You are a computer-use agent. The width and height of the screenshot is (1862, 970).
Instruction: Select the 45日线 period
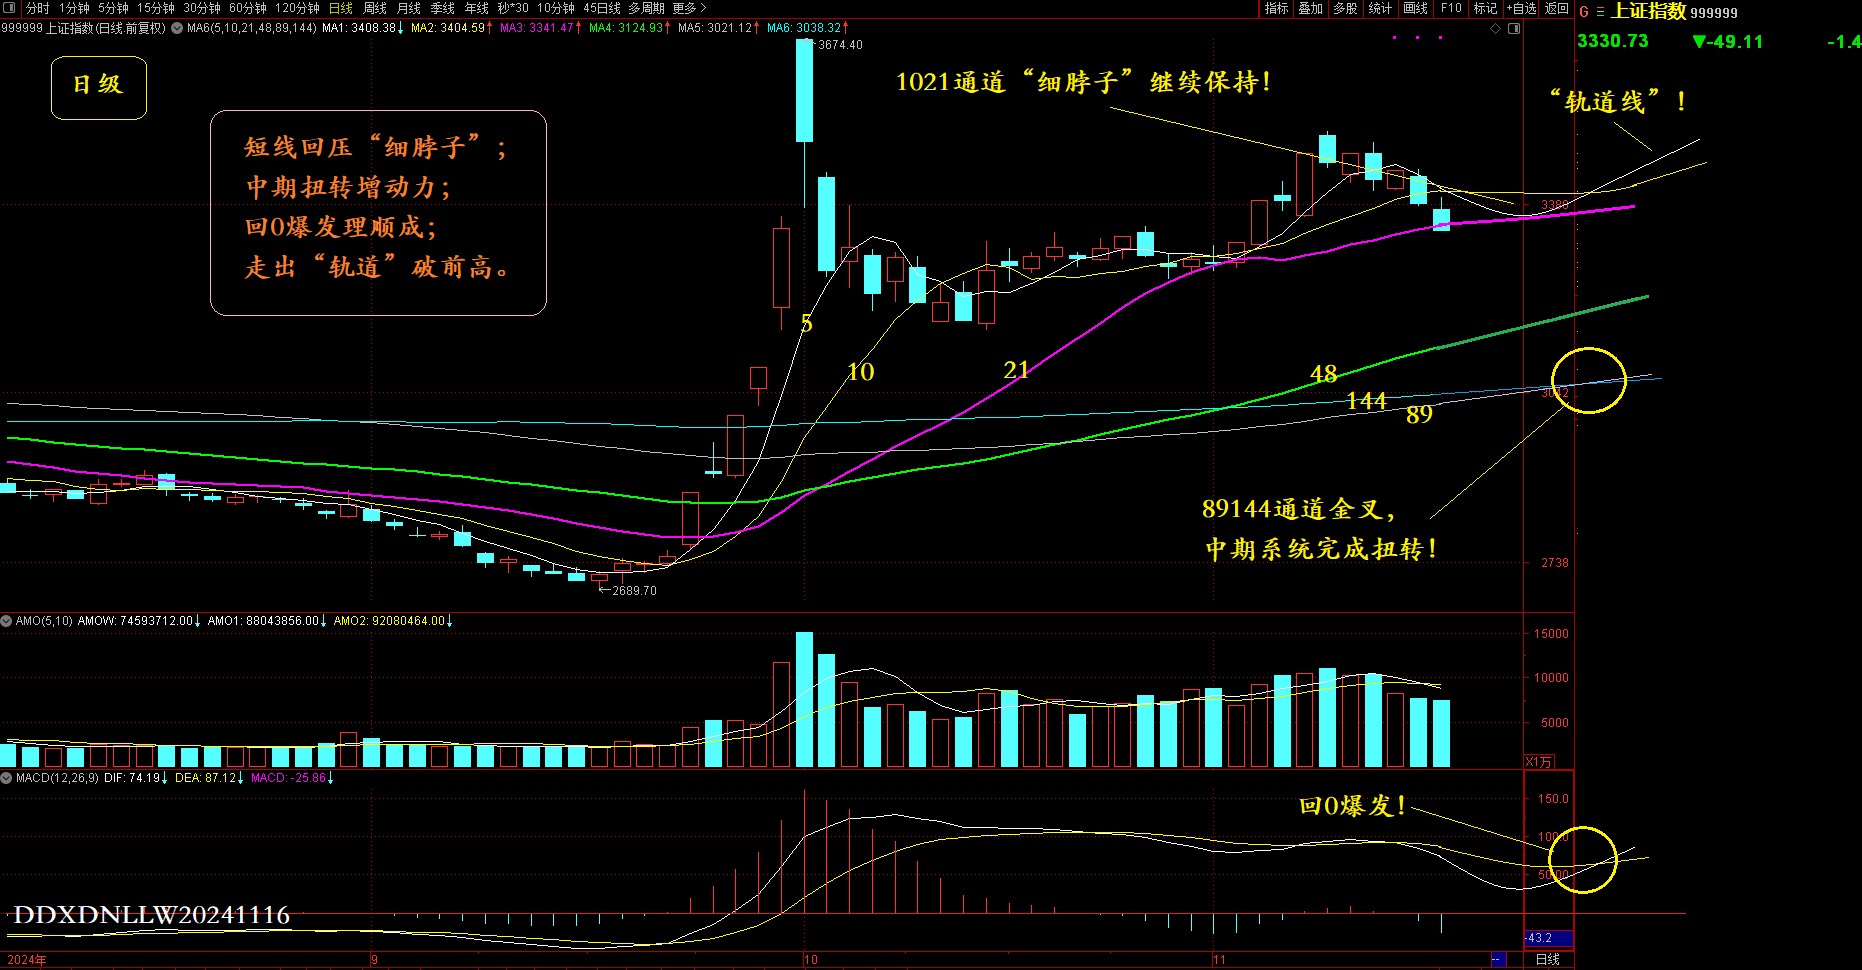[602, 8]
